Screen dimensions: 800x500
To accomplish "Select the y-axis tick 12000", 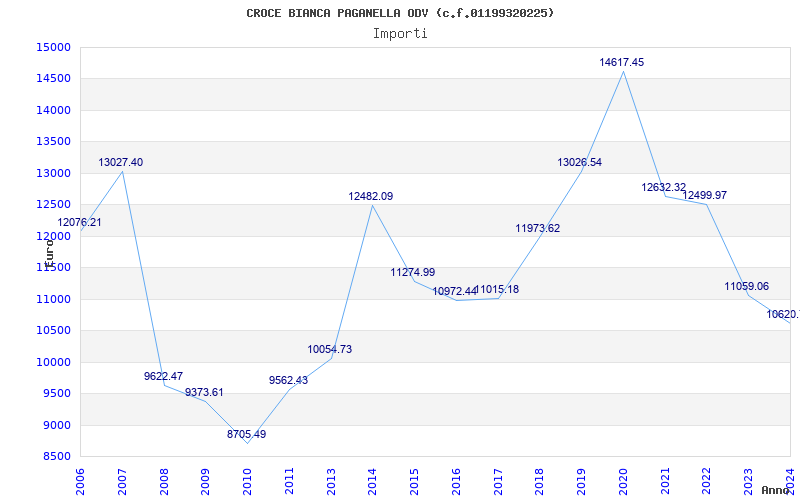I will [53, 236].
